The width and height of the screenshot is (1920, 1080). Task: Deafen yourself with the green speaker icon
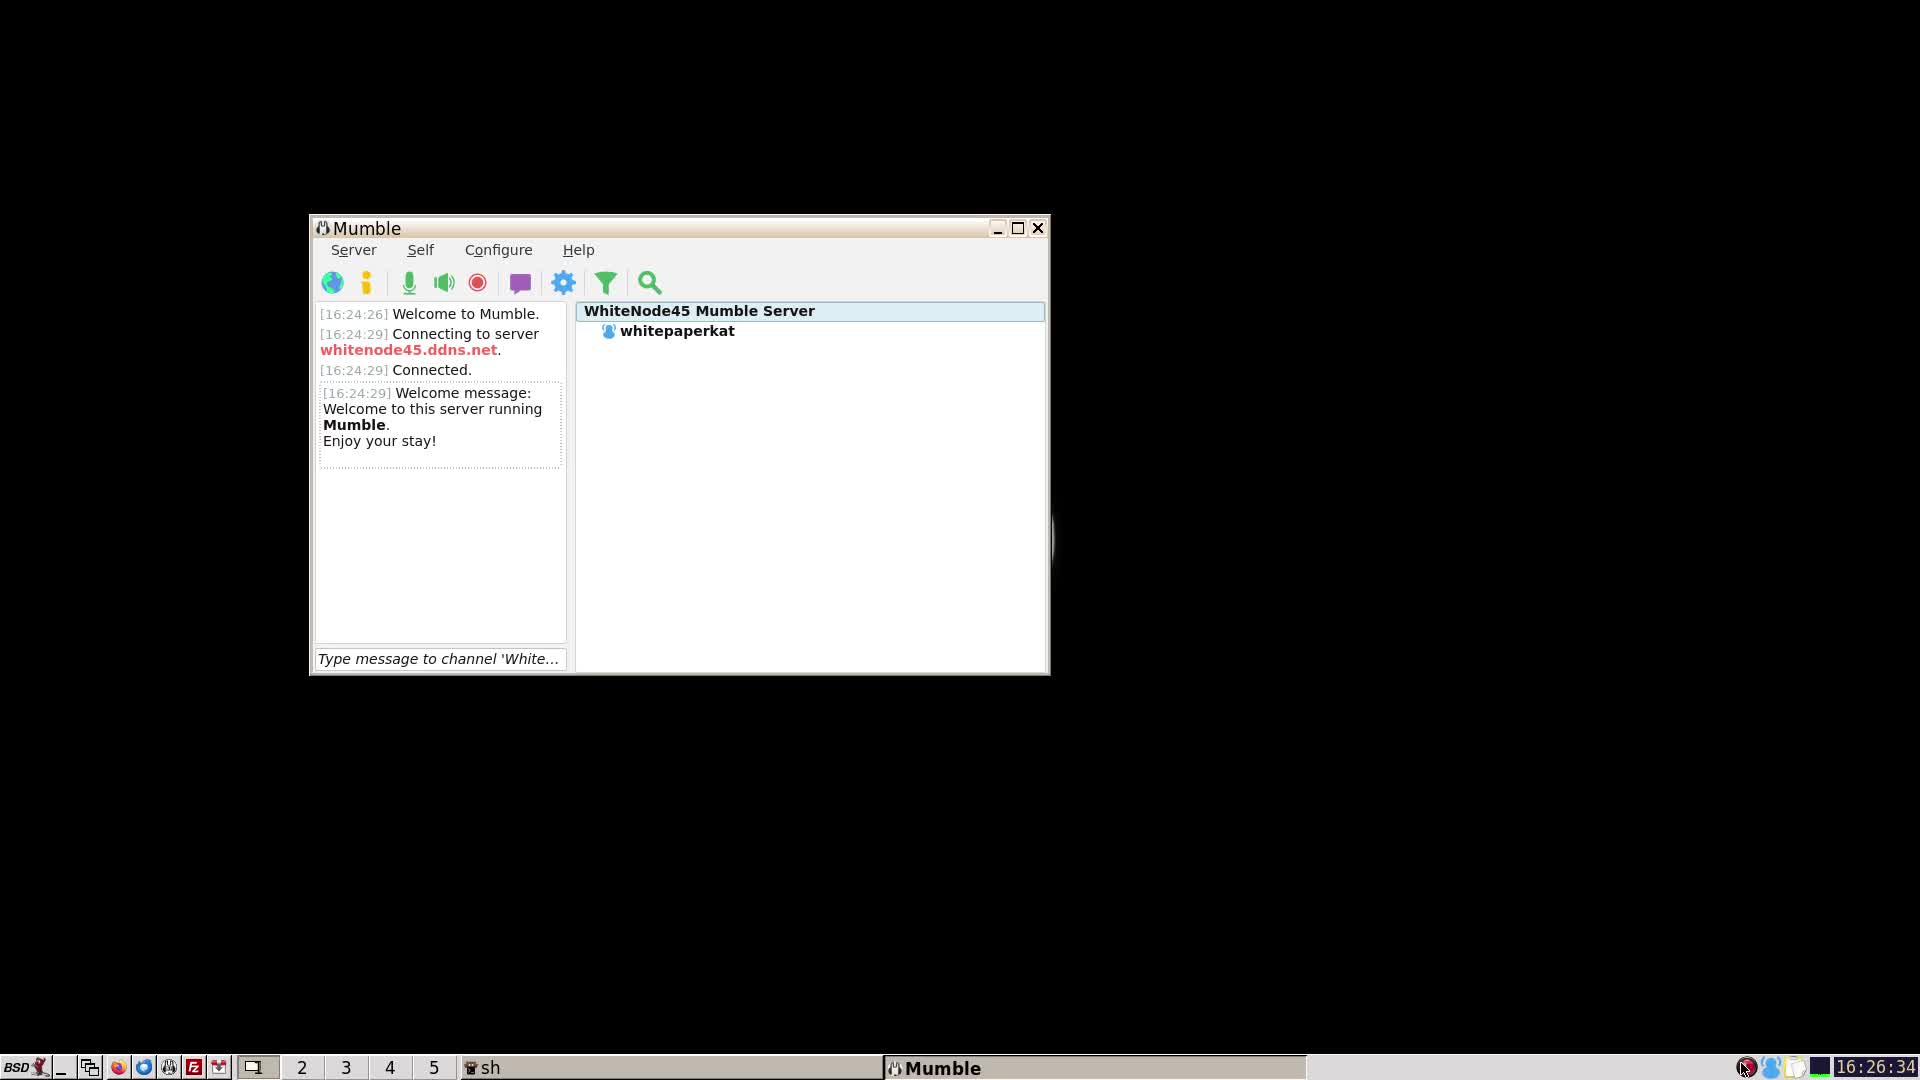444,283
